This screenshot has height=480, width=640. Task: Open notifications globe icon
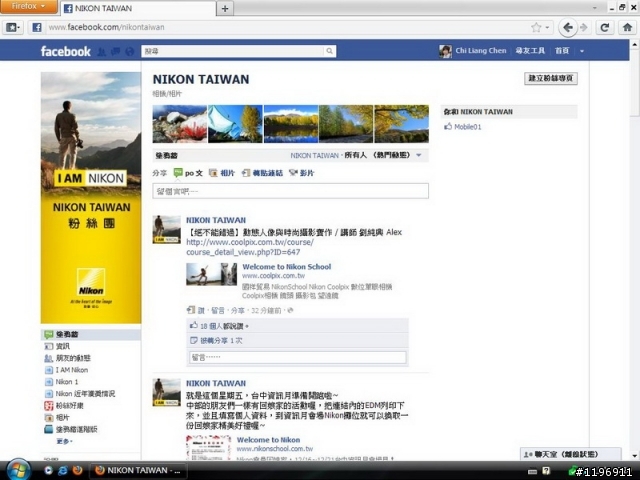[x=130, y=51]
